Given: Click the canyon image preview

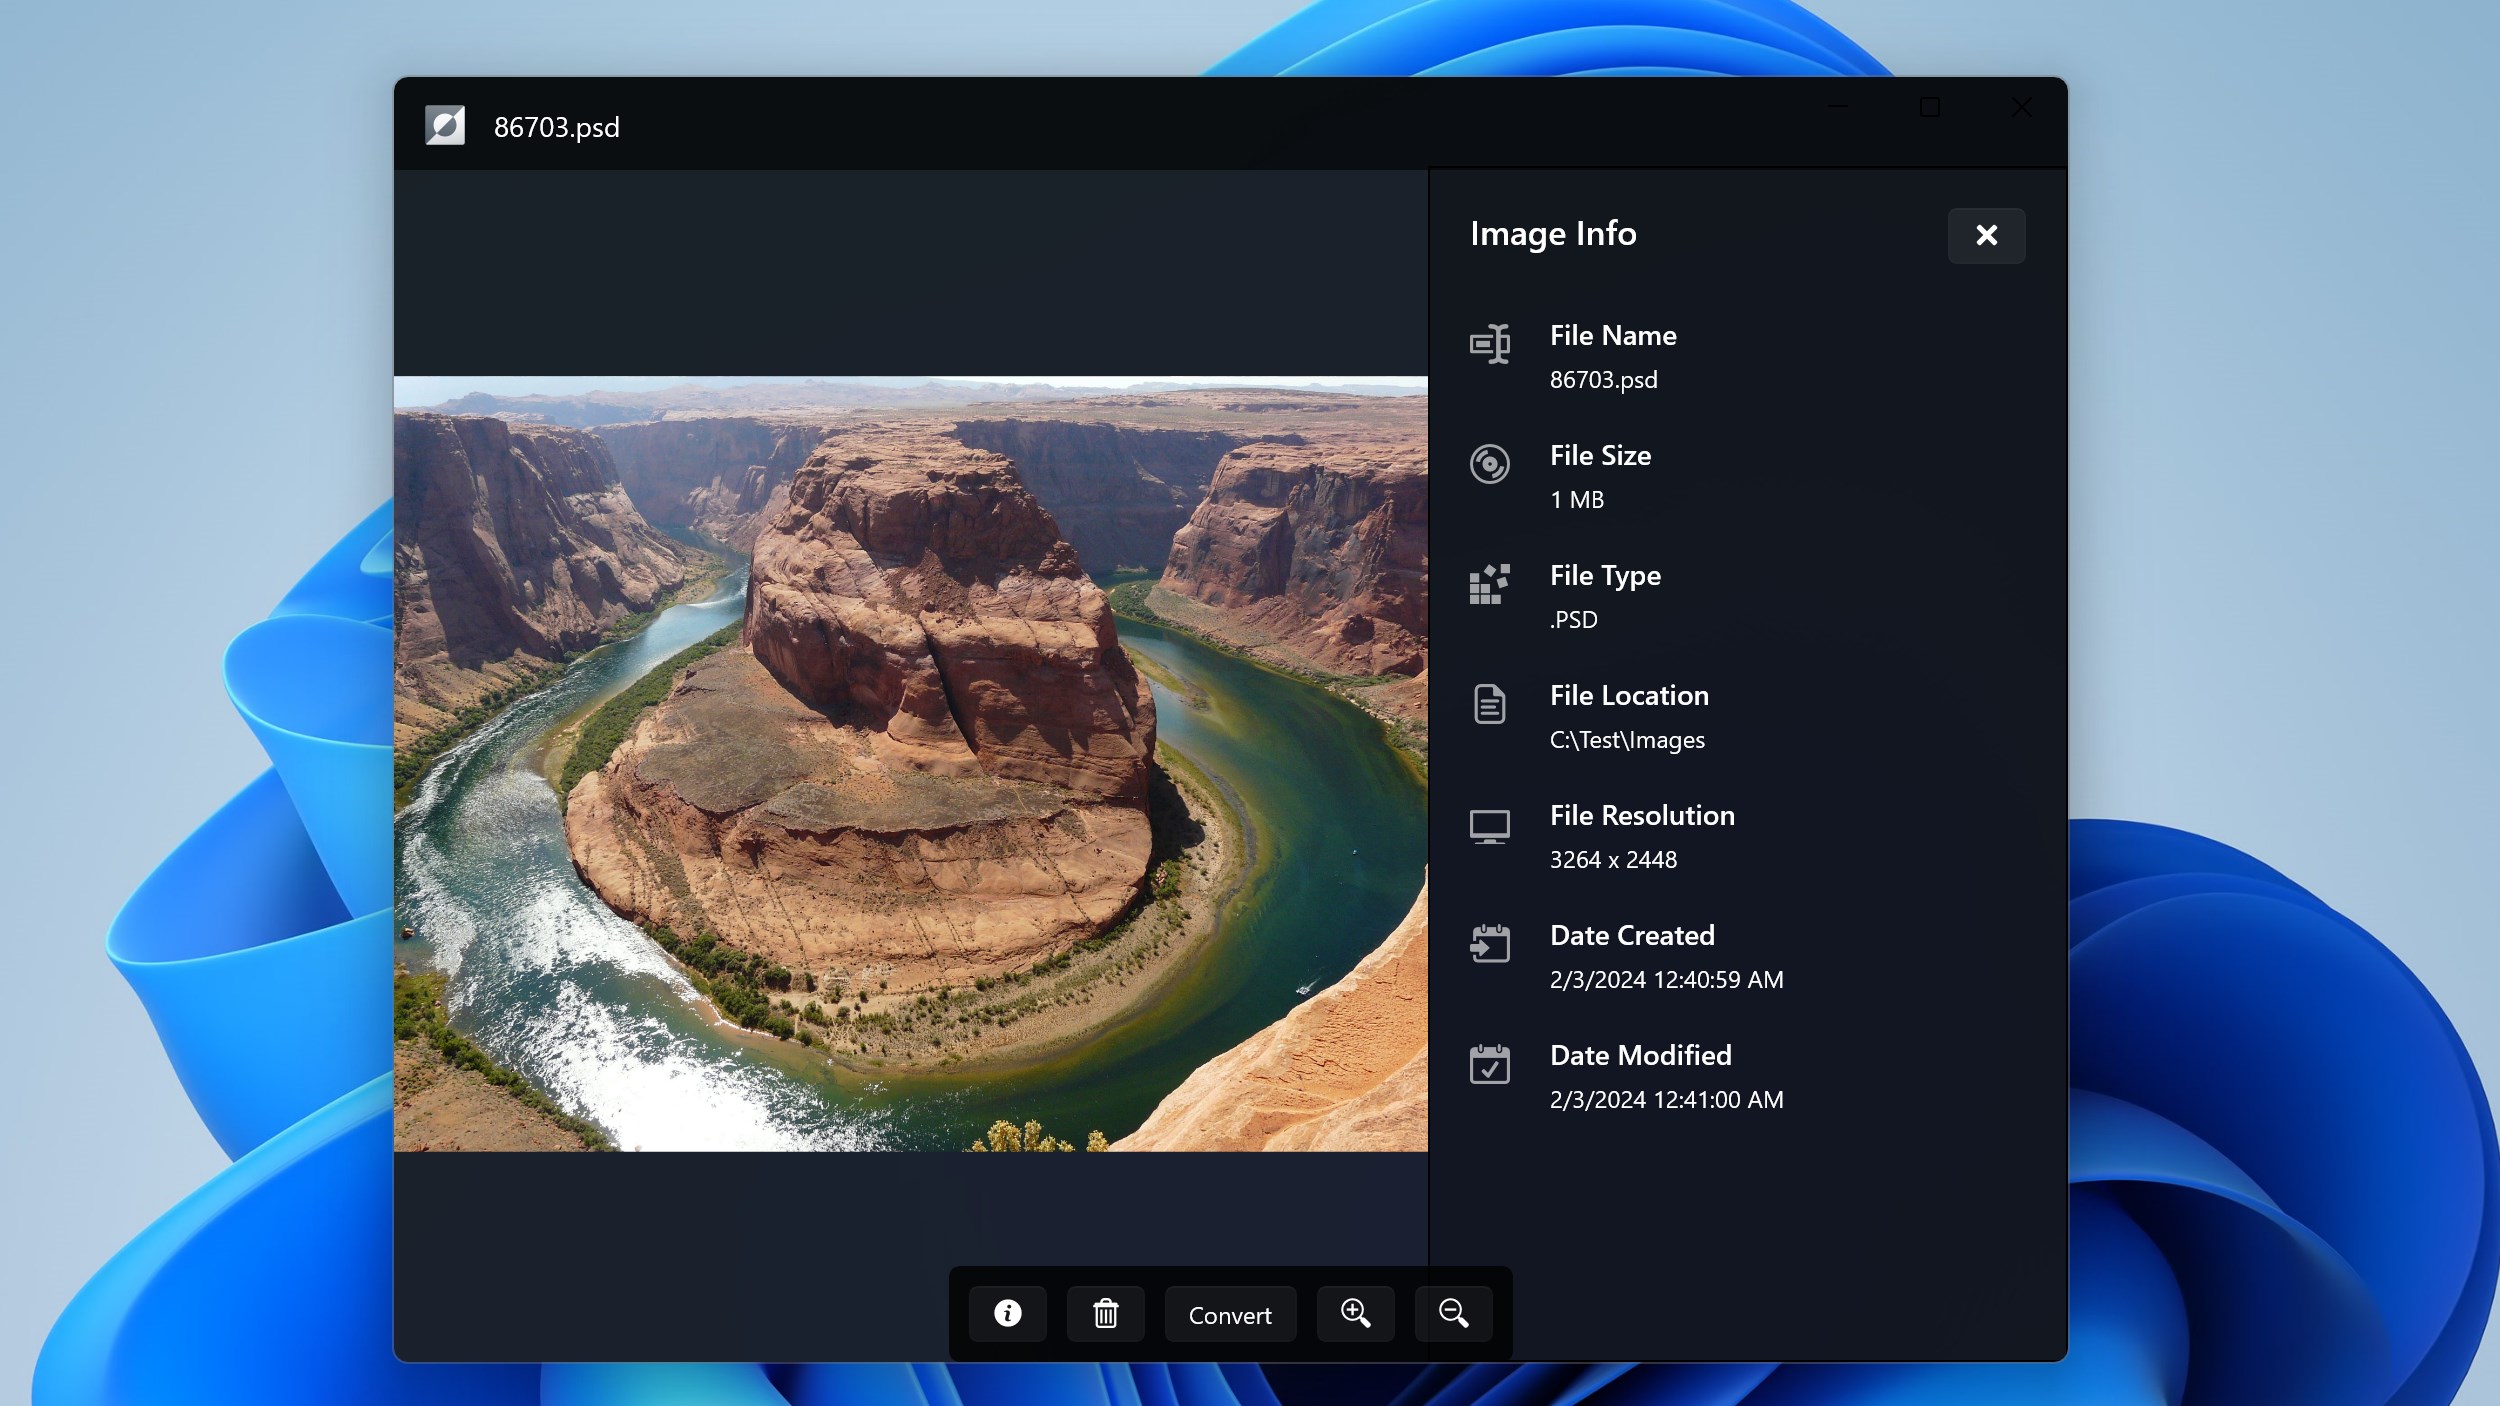Looking at the screenshot, I should (910, 764).
